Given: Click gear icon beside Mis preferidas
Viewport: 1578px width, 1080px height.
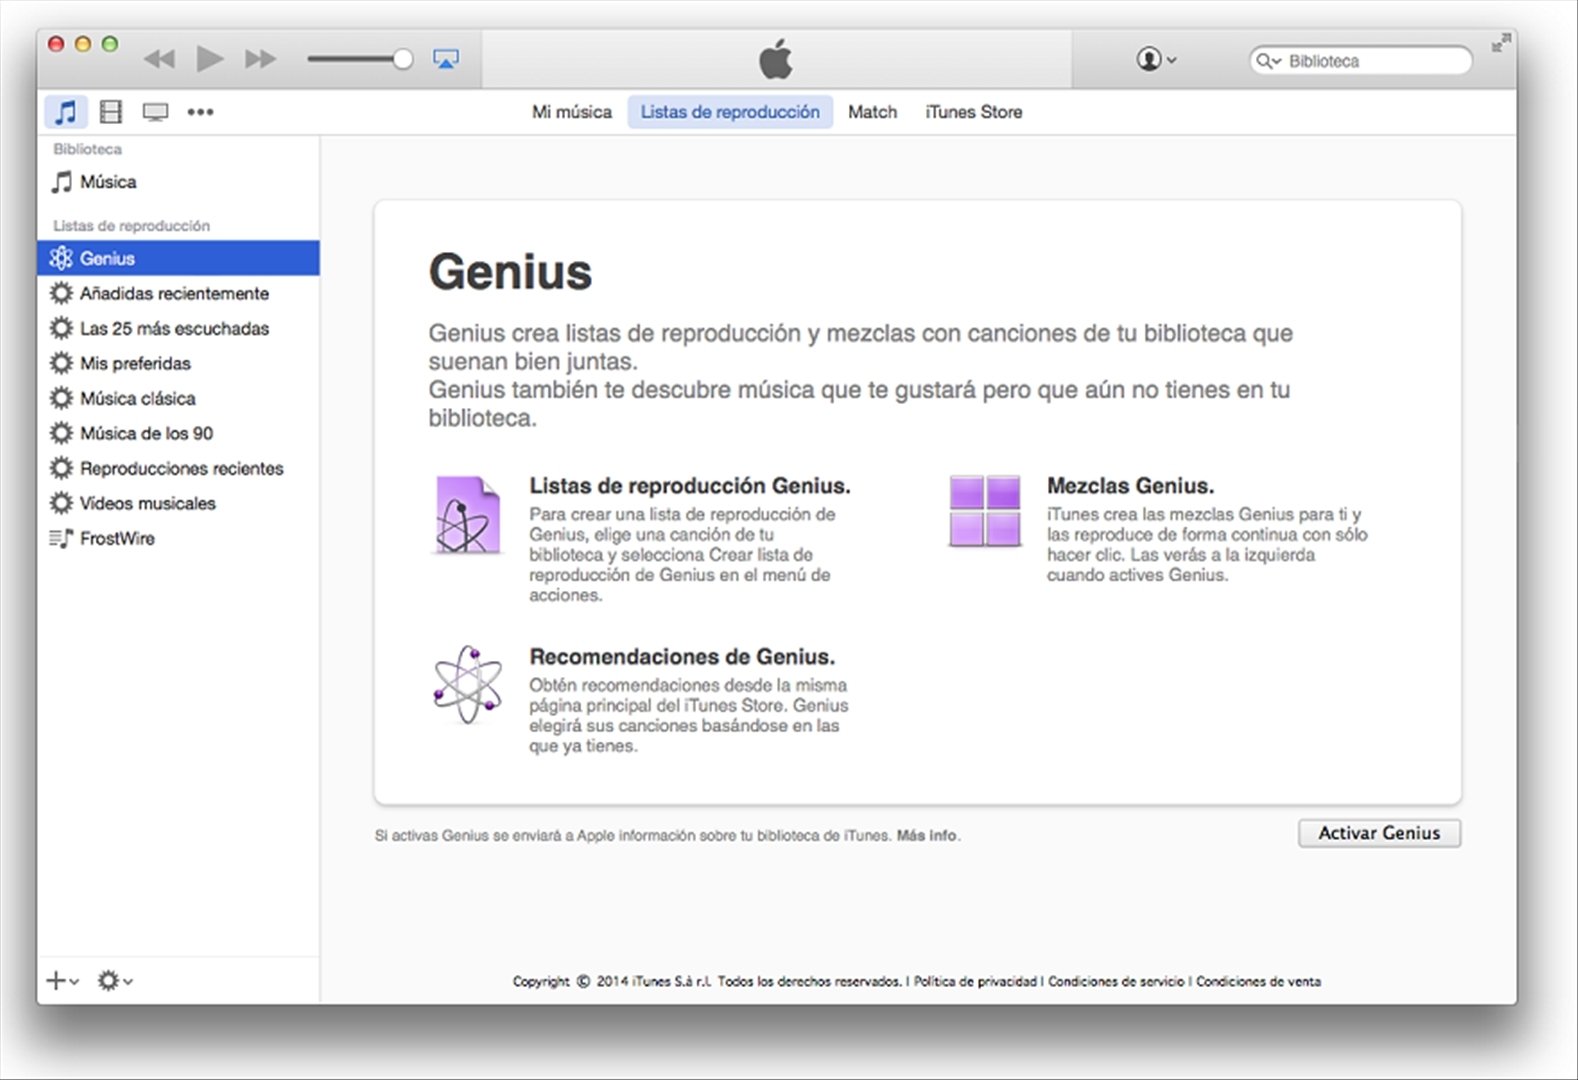Looking at the screenshot, I should (x=61, y=363).
